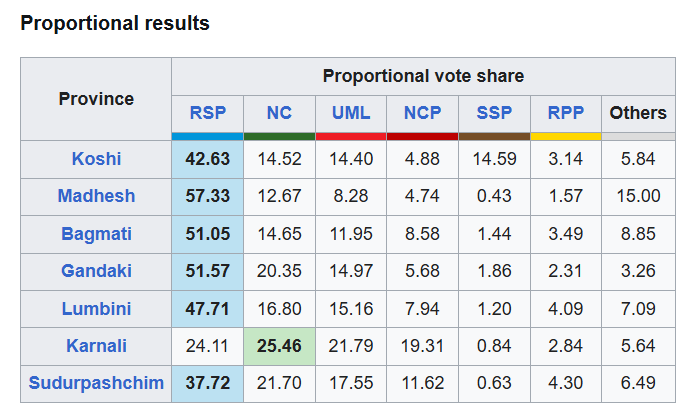Click the Province column header
The width and height of the screenshot is (680, 406).
pos(96,99)
